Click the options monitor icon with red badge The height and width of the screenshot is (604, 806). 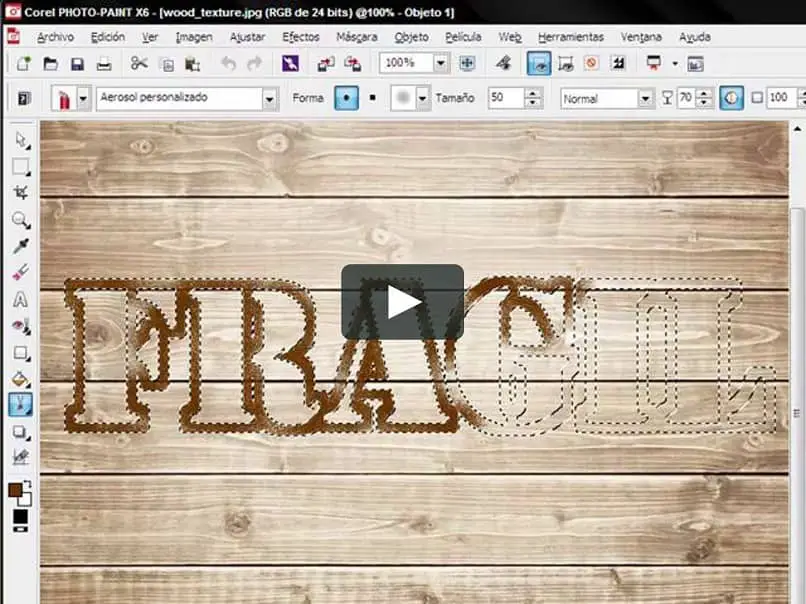pyautogui.click(x=653, y=63)
